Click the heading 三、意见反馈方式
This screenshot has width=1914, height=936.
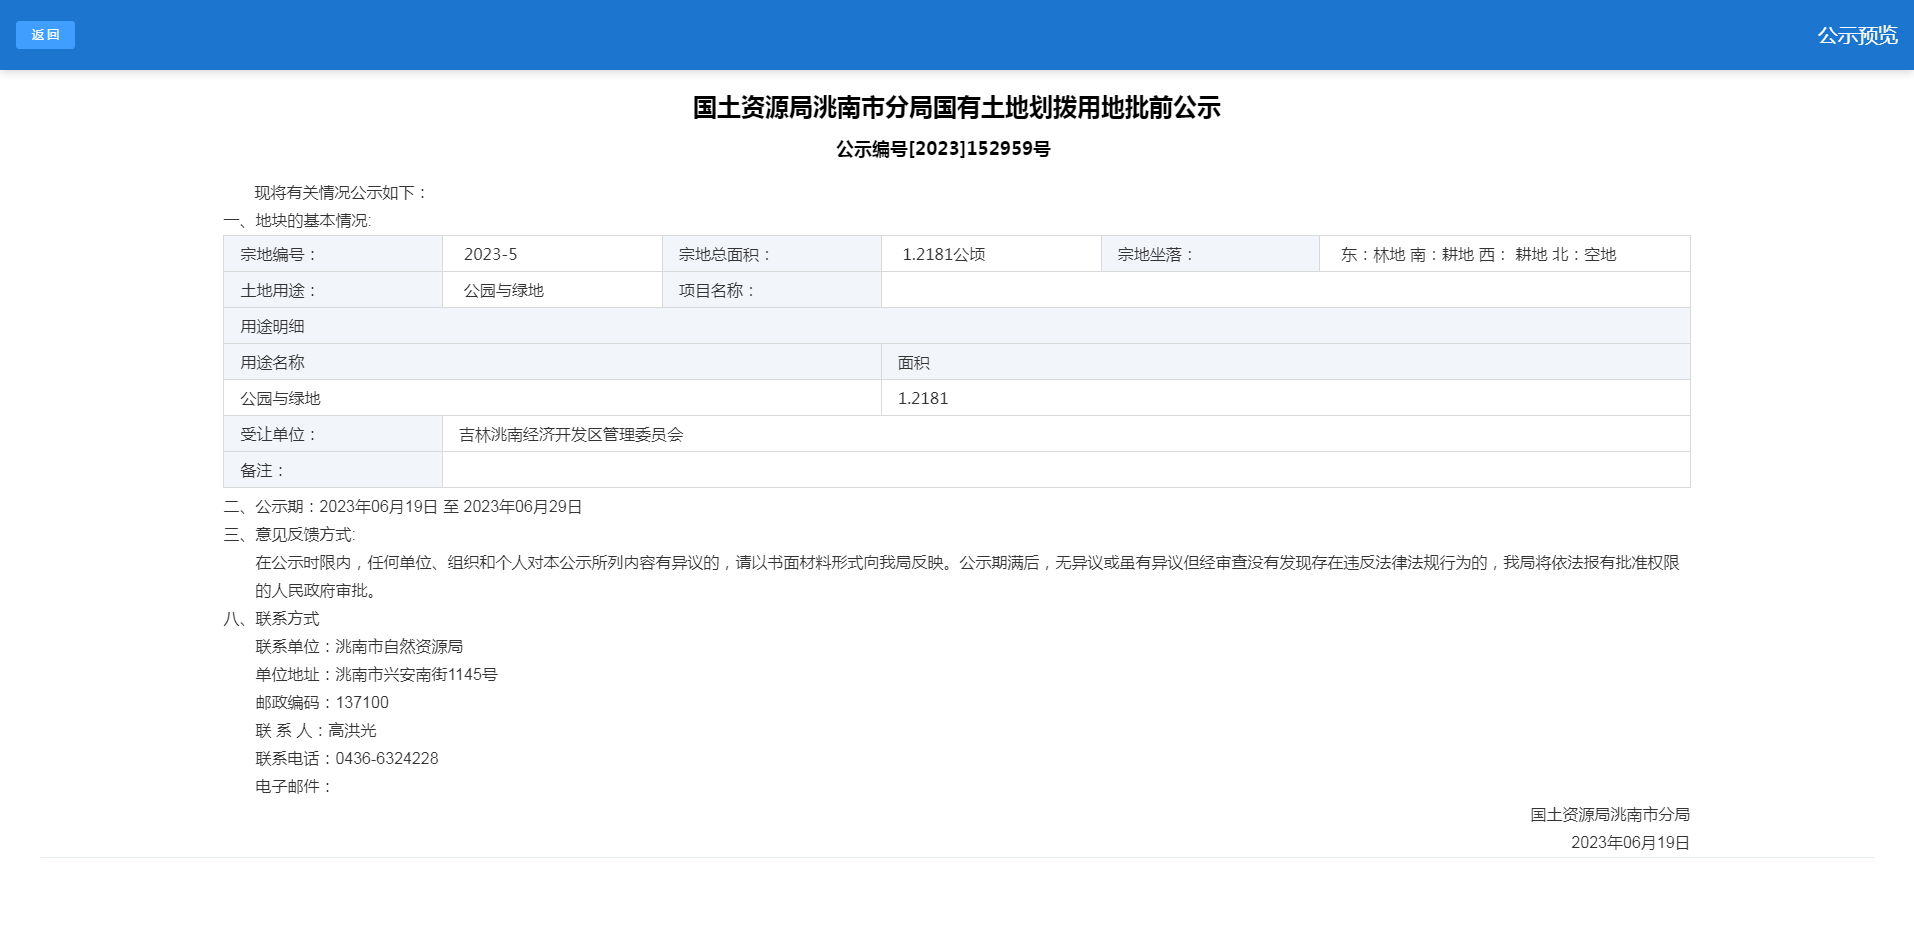click(289, 534)
